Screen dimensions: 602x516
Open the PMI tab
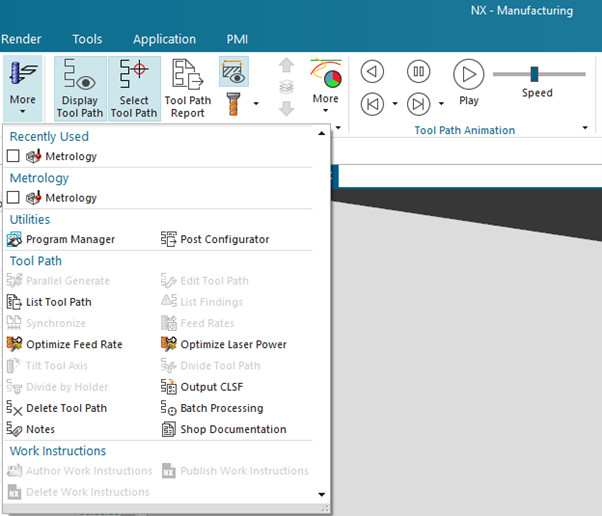coord(237,39)
